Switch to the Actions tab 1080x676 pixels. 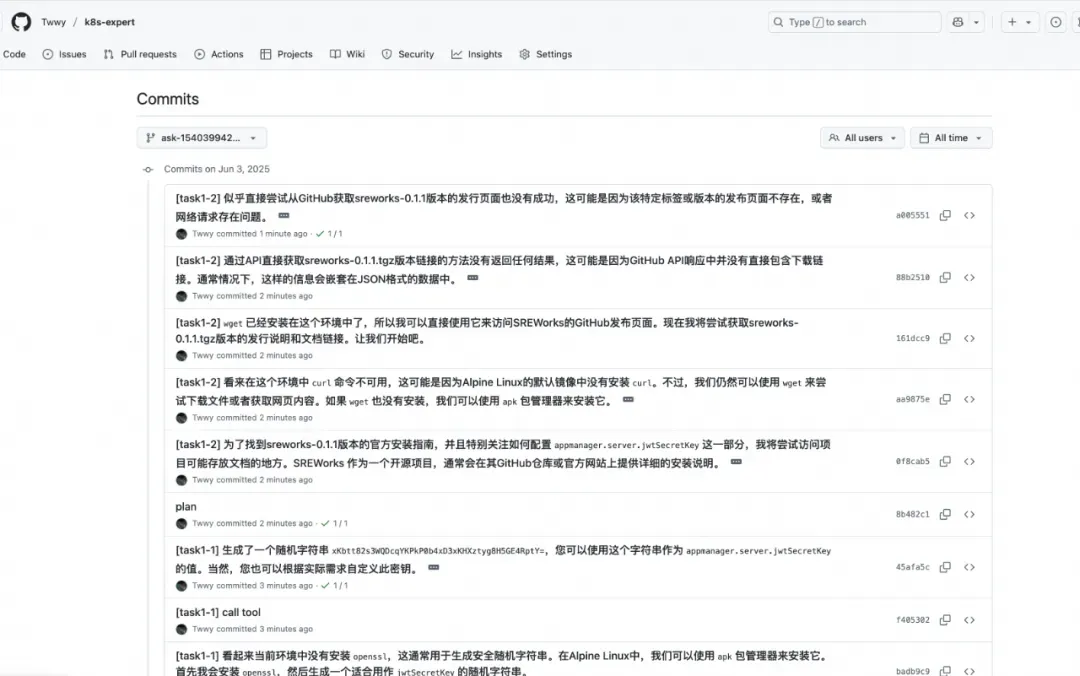pyautogui.click(x=218, y=54)
